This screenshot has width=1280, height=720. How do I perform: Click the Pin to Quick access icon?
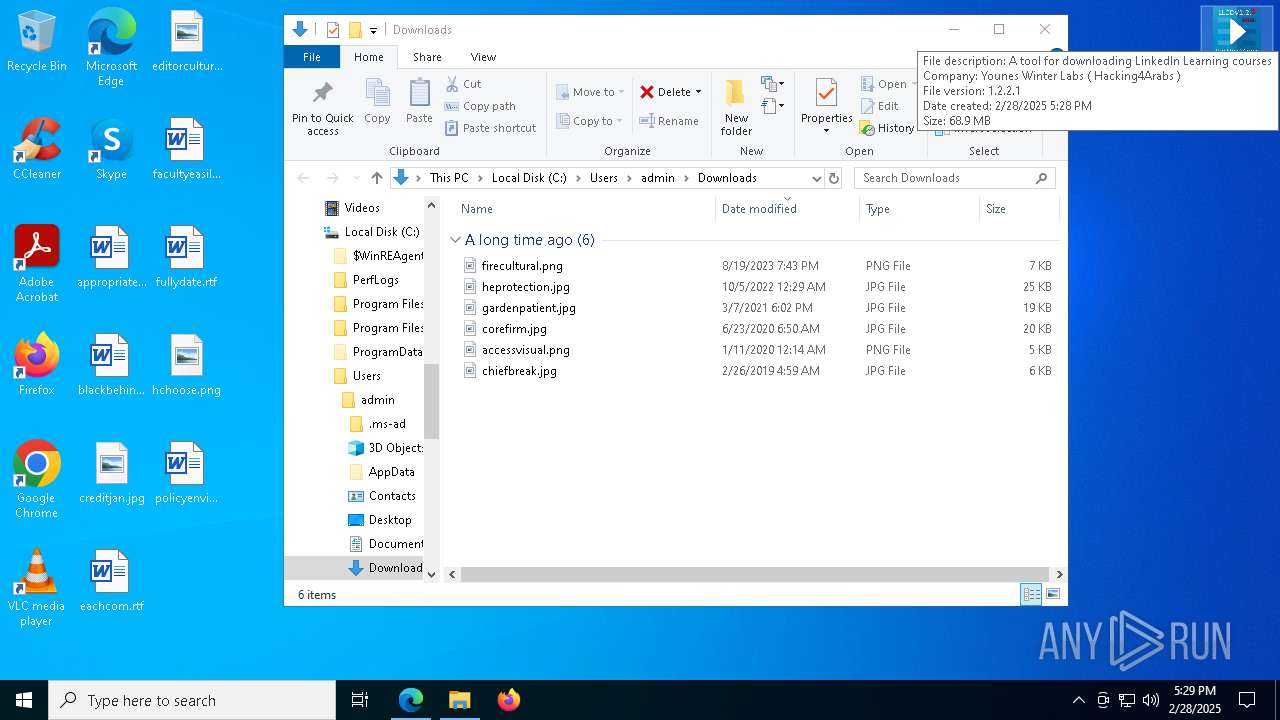click(322, 93)
